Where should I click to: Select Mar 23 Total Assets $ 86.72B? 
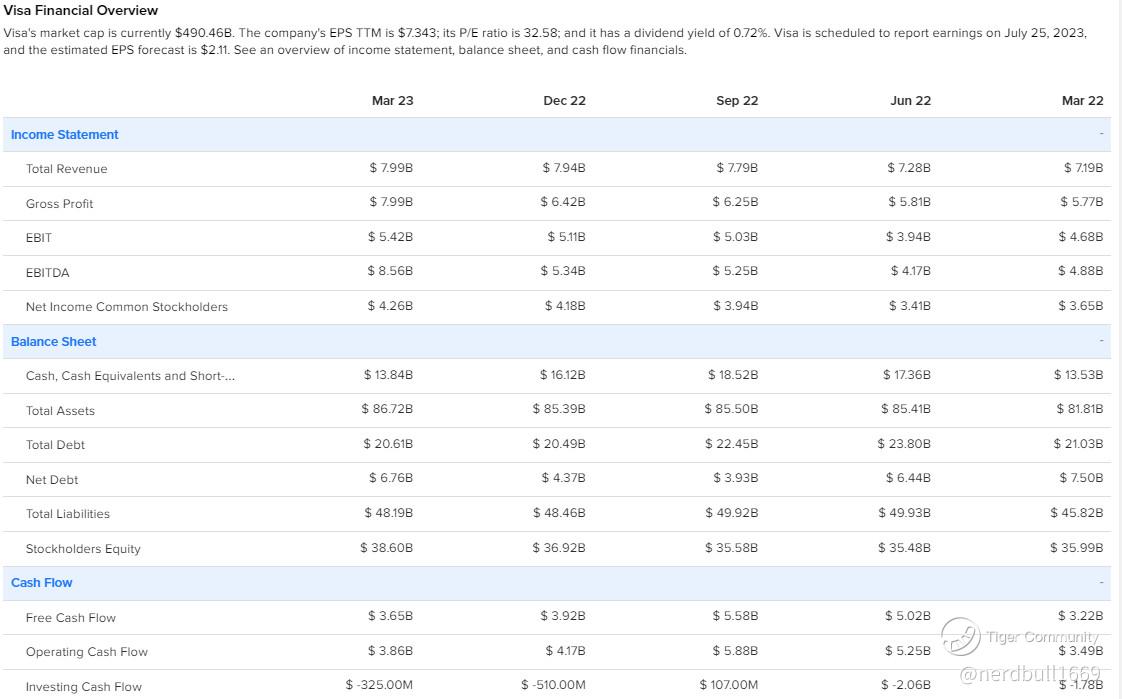pyautogui.click(x=387, y=409)
